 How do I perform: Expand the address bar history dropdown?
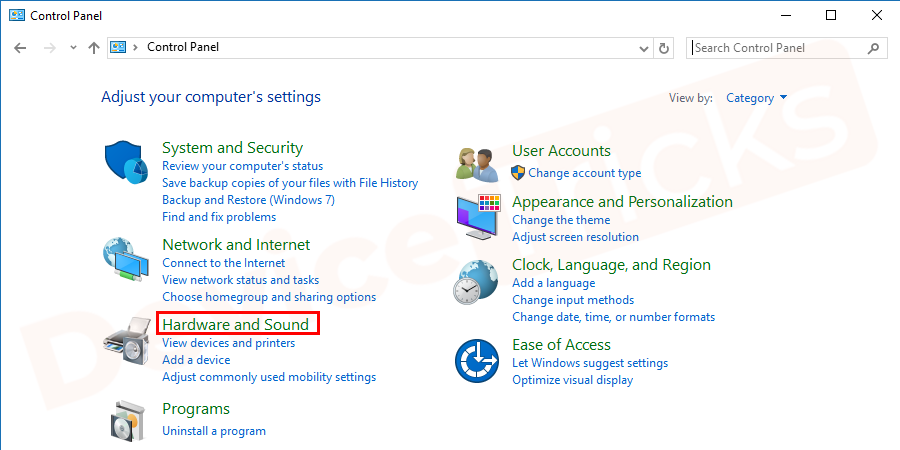(644, 47)
